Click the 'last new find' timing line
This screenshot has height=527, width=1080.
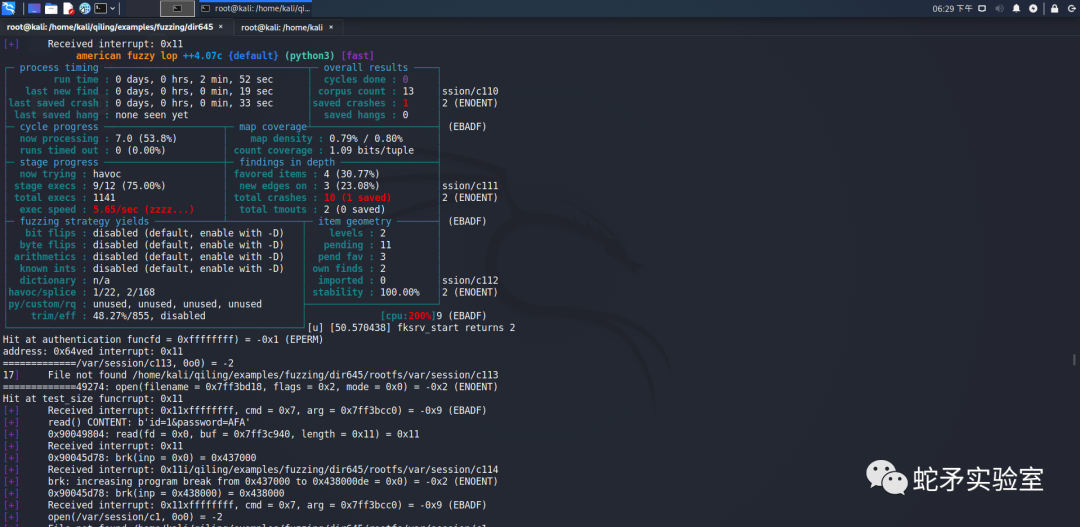click(x=149, y=91)
